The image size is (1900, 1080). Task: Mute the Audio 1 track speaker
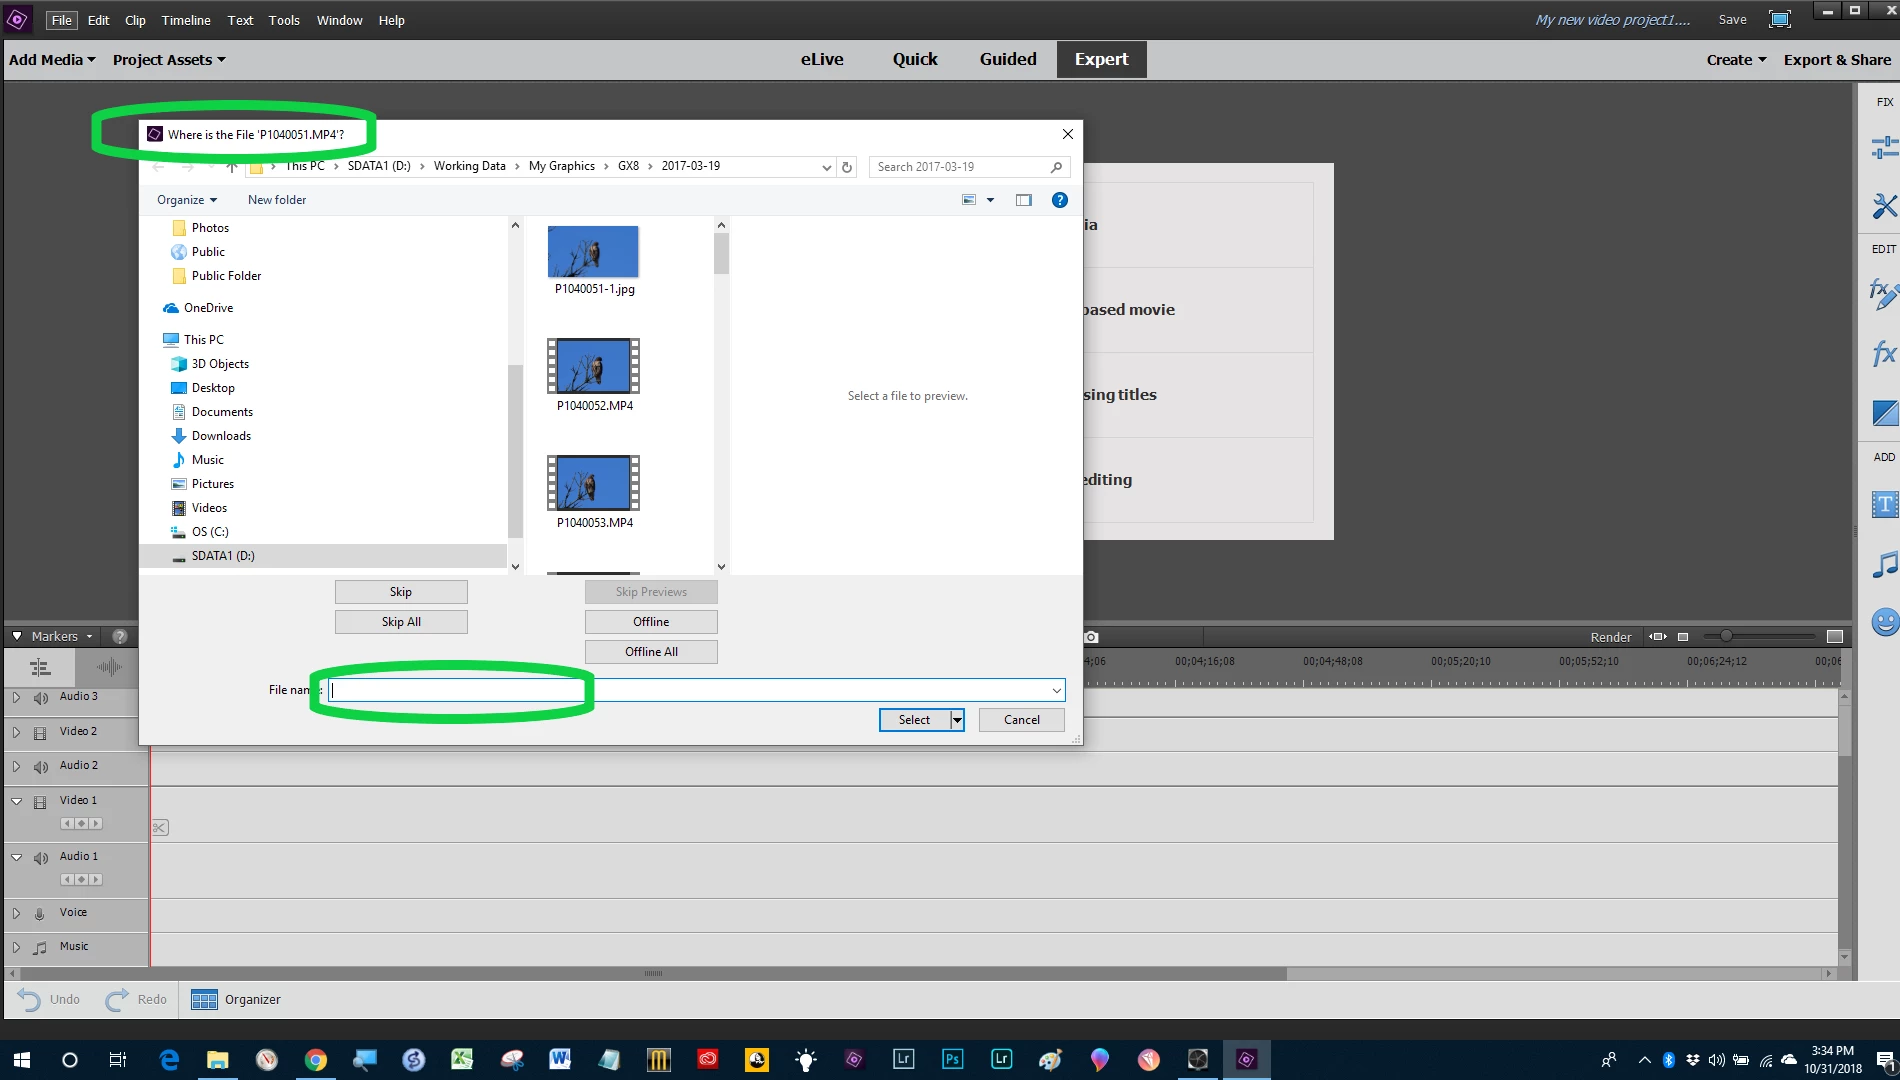[41, 858]
